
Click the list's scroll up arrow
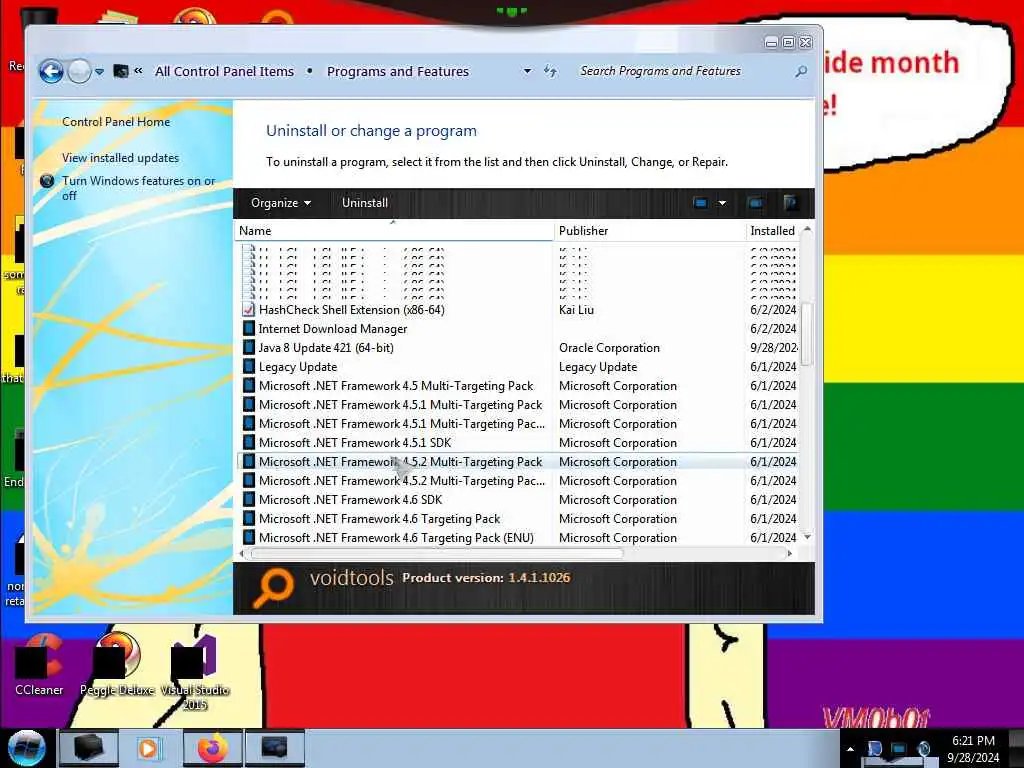tap(807, 229)
